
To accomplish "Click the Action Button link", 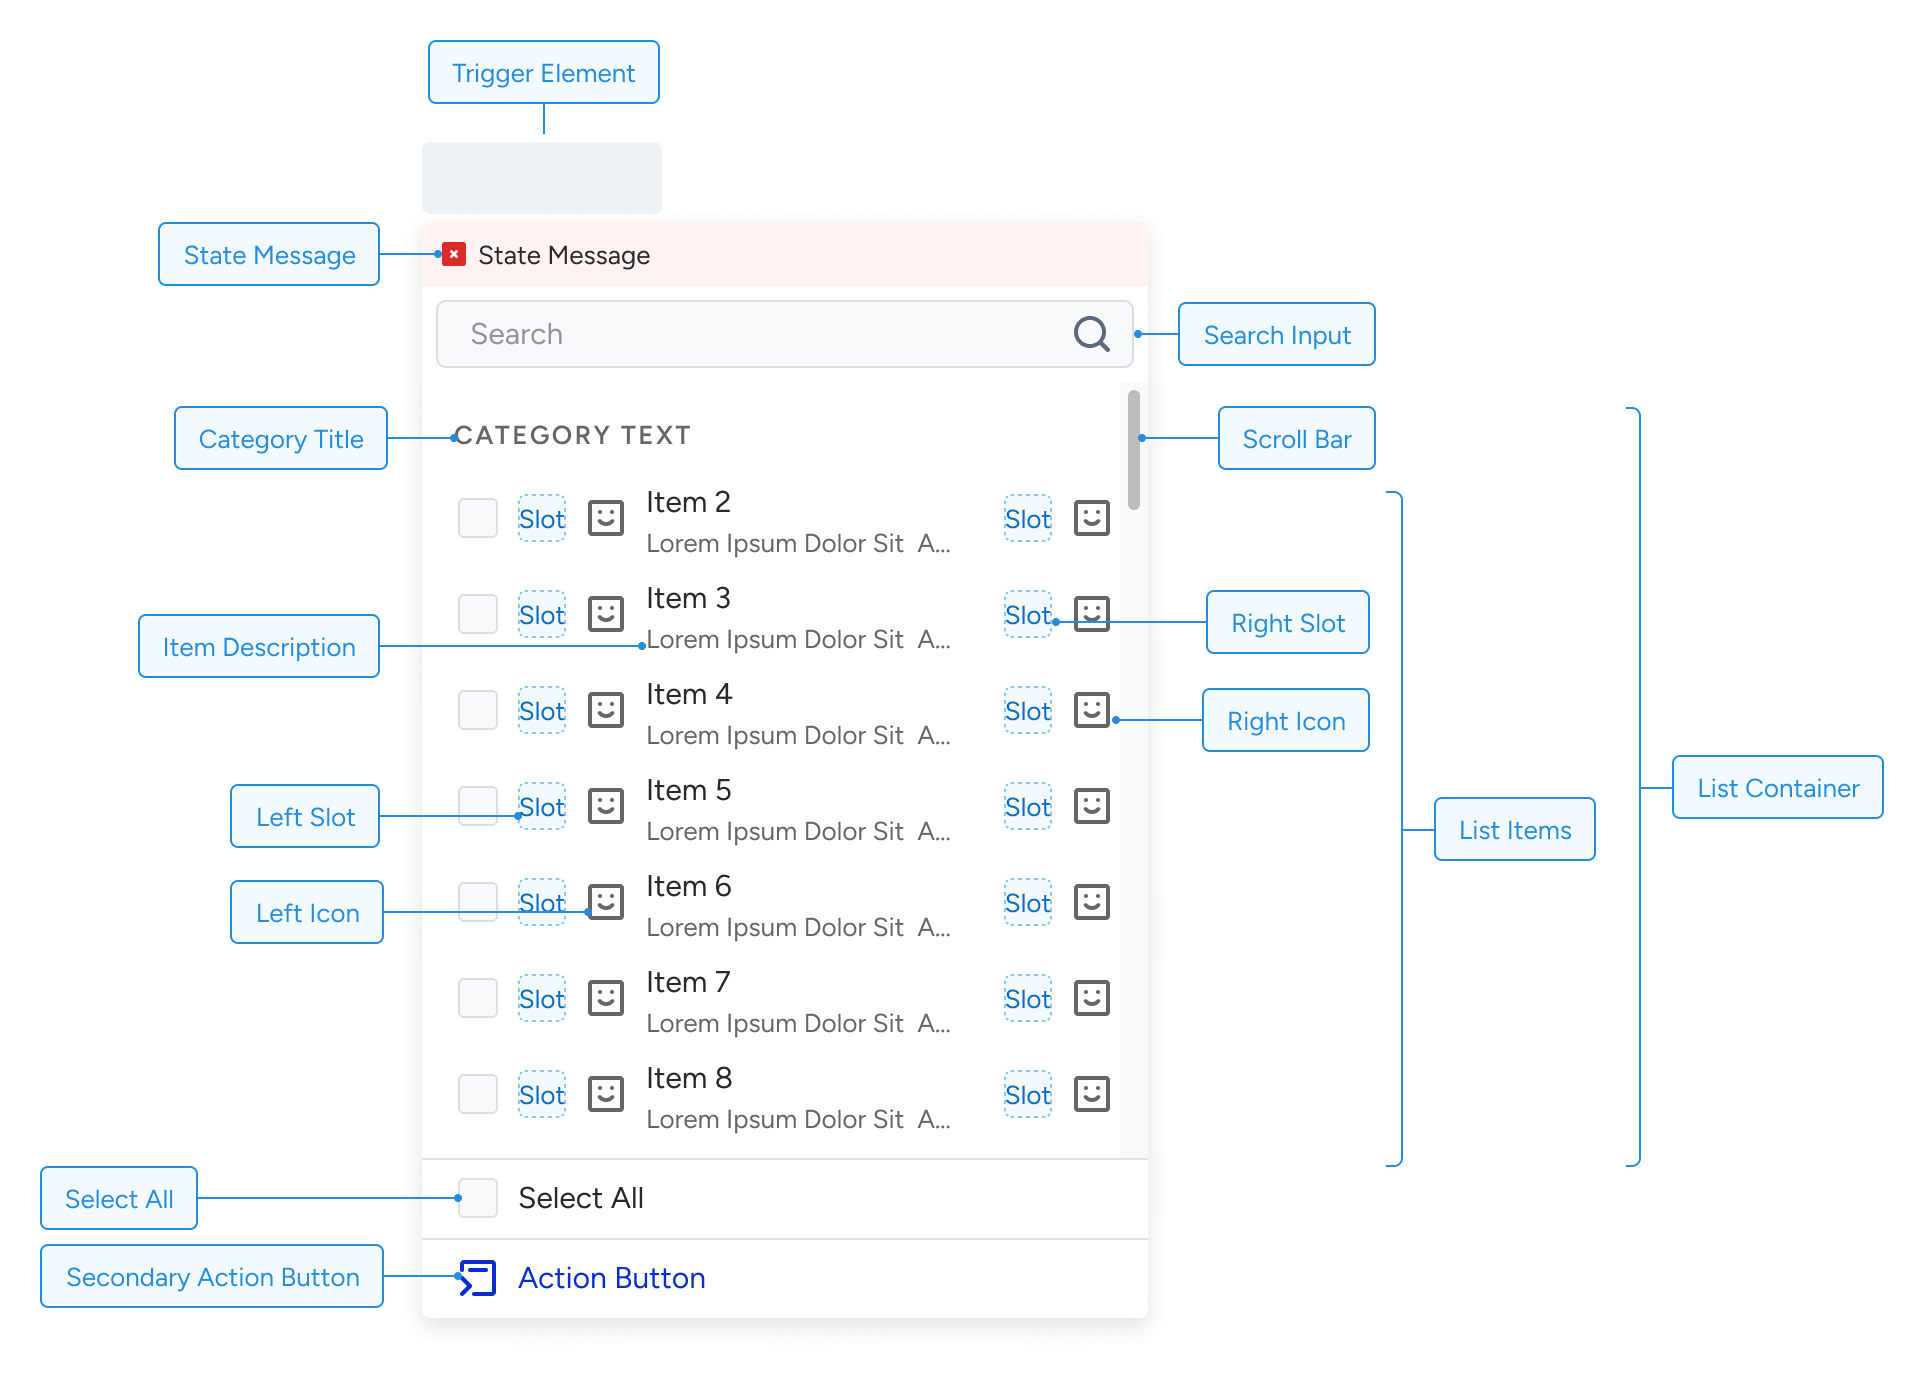I will pos(611,1277).
